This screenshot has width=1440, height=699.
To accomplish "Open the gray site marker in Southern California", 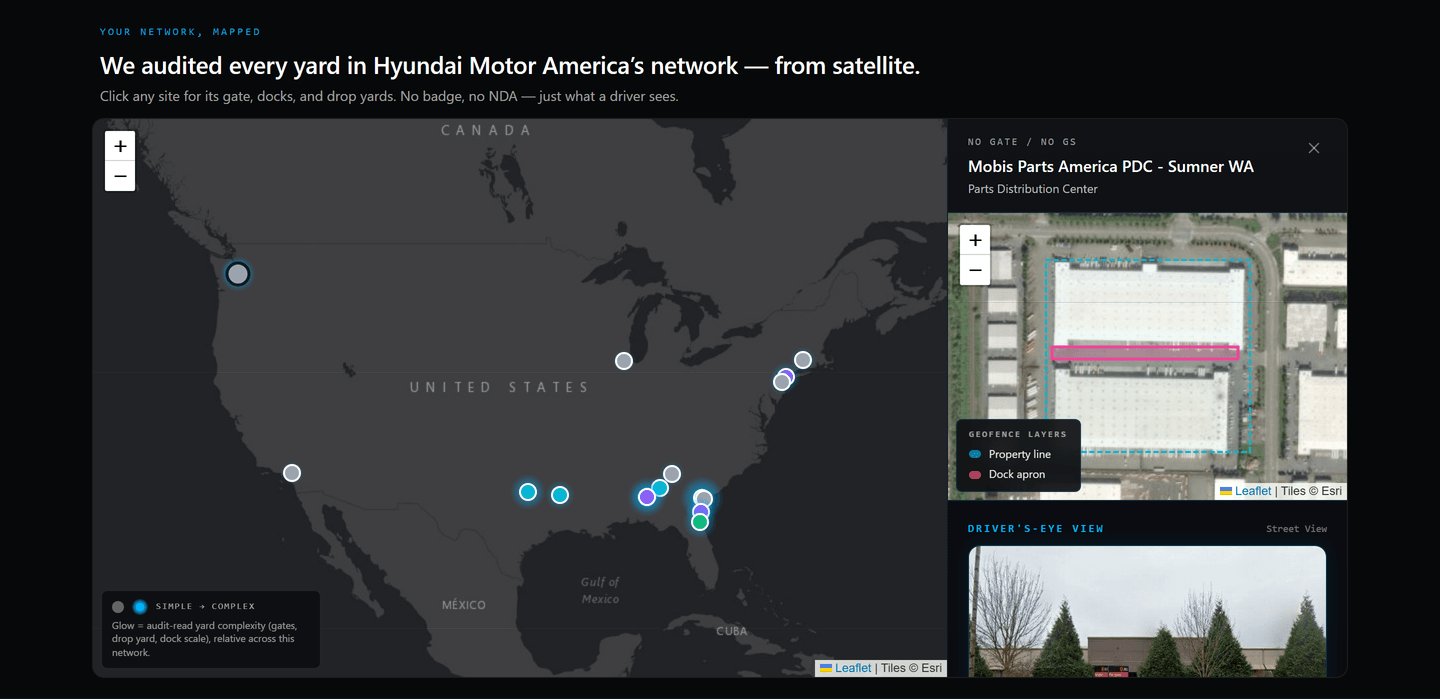I will pos(292,473).
